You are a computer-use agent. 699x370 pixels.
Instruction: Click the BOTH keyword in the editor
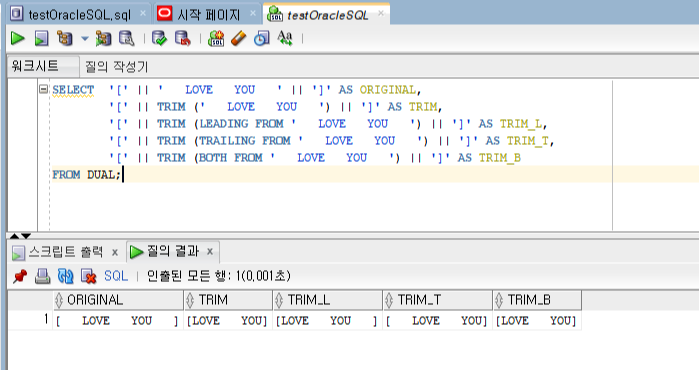click(x=213, y=157)
